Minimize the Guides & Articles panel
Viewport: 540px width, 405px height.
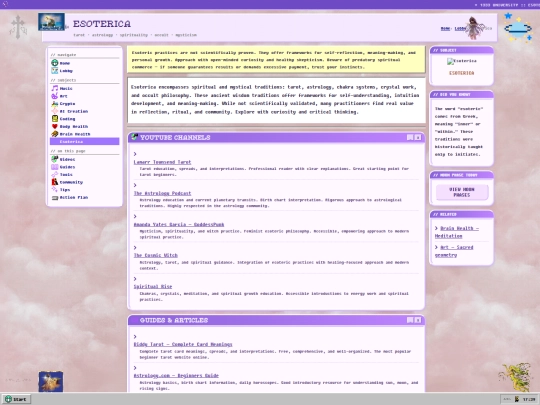(410, 320)
